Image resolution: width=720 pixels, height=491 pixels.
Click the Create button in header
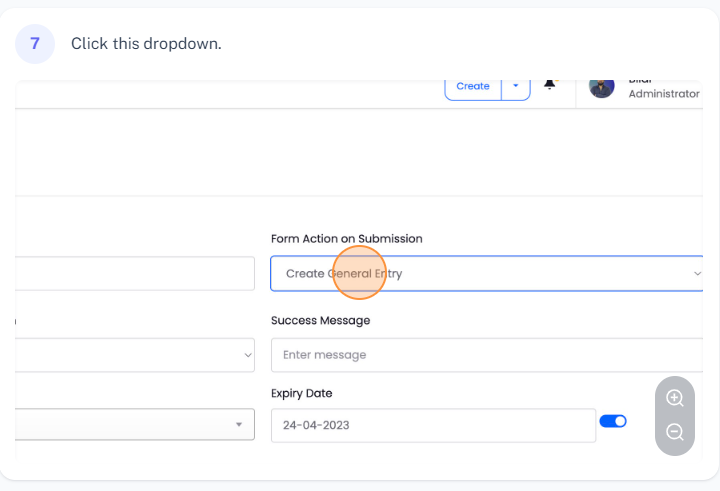(472, 87)
